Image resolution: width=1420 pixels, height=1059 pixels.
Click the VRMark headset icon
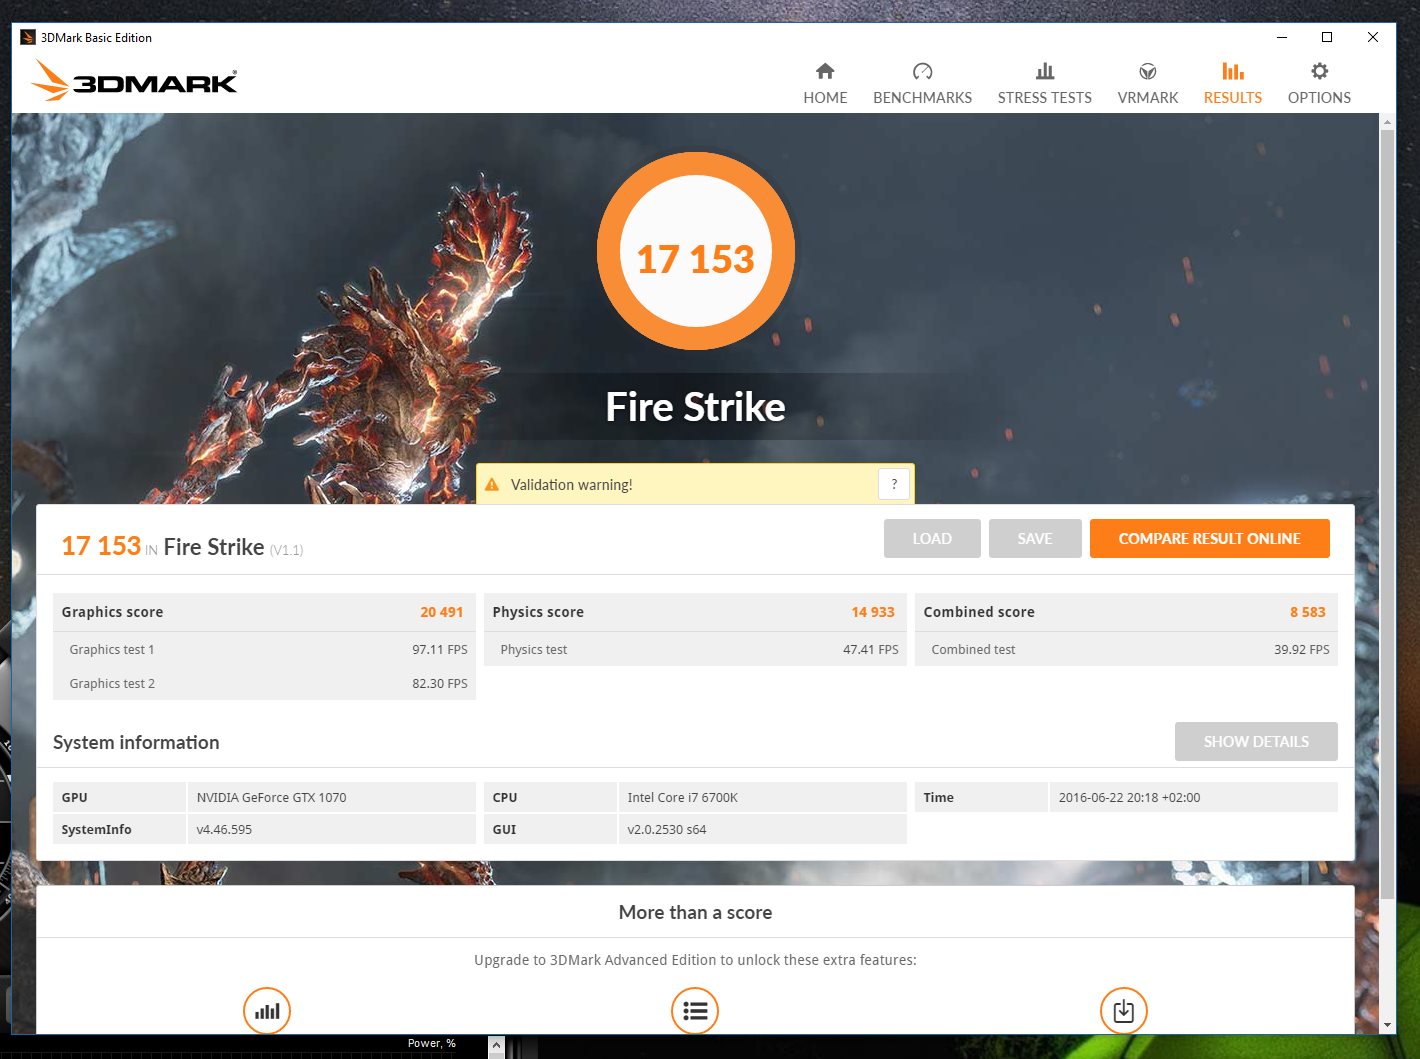coord(1148,71)
